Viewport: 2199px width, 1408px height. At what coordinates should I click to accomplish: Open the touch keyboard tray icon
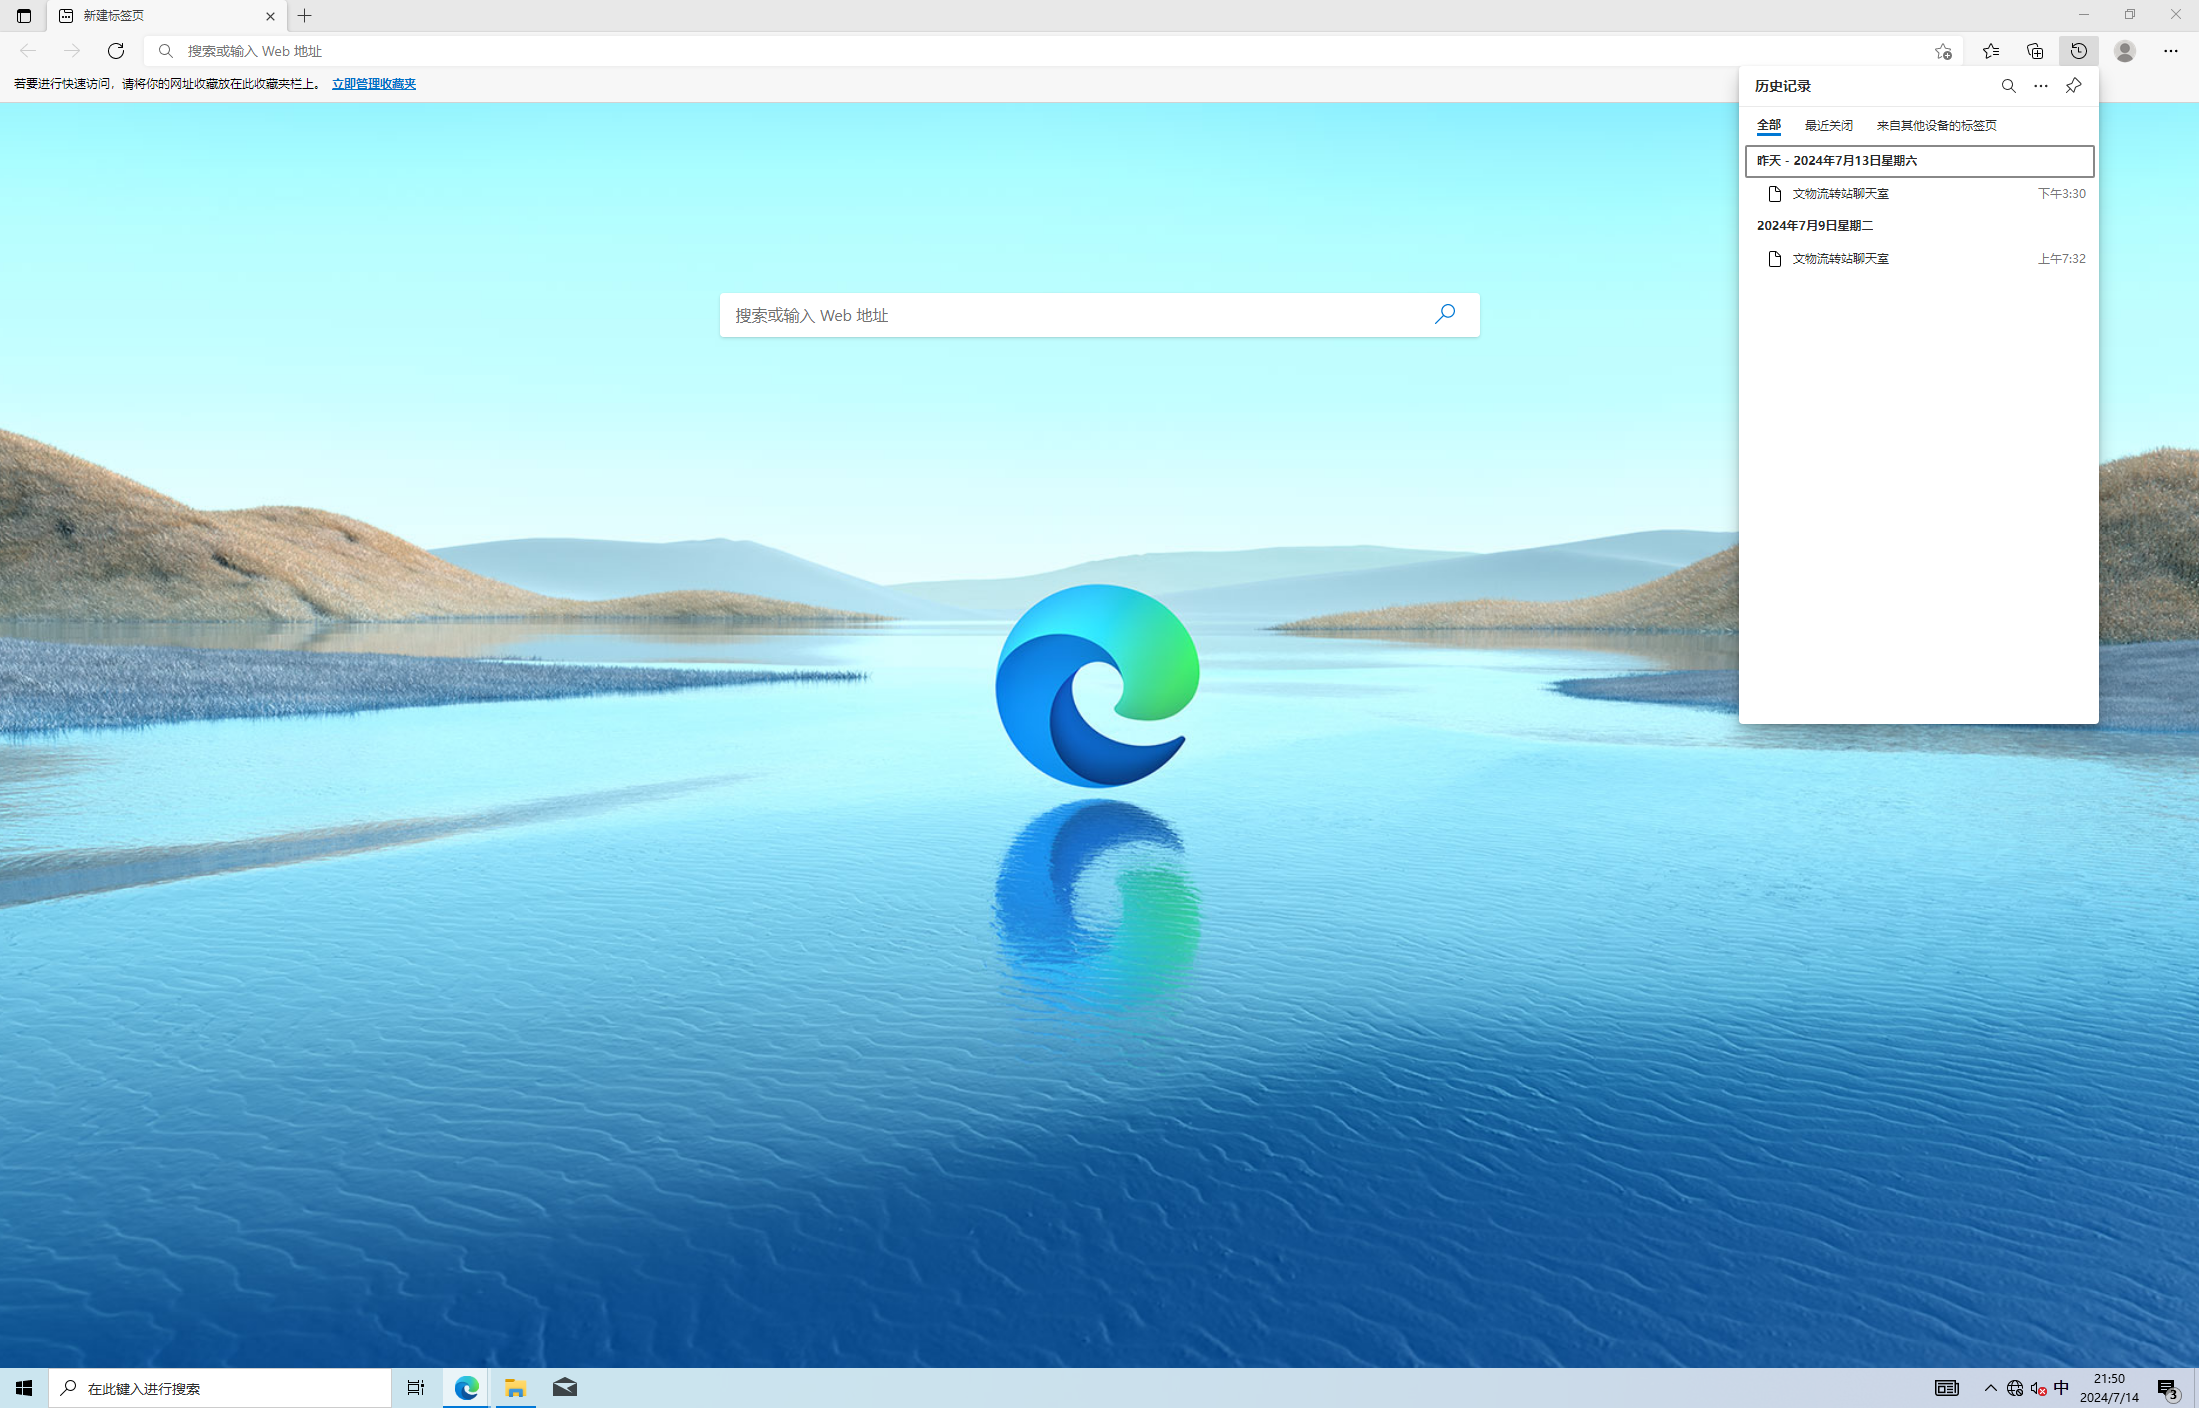pyautogui.click(x=1946, y=1388)
